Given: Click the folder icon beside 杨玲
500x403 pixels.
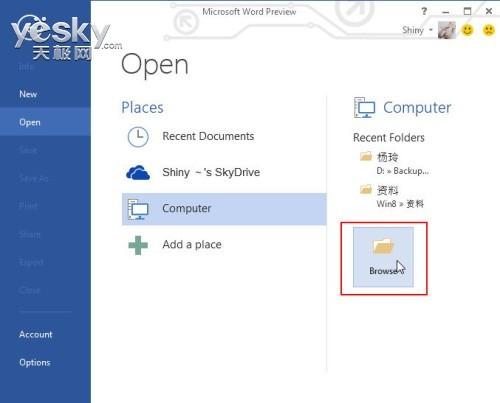Looking at the screenshot, I should pyautogui.click(x=366, y=156).
